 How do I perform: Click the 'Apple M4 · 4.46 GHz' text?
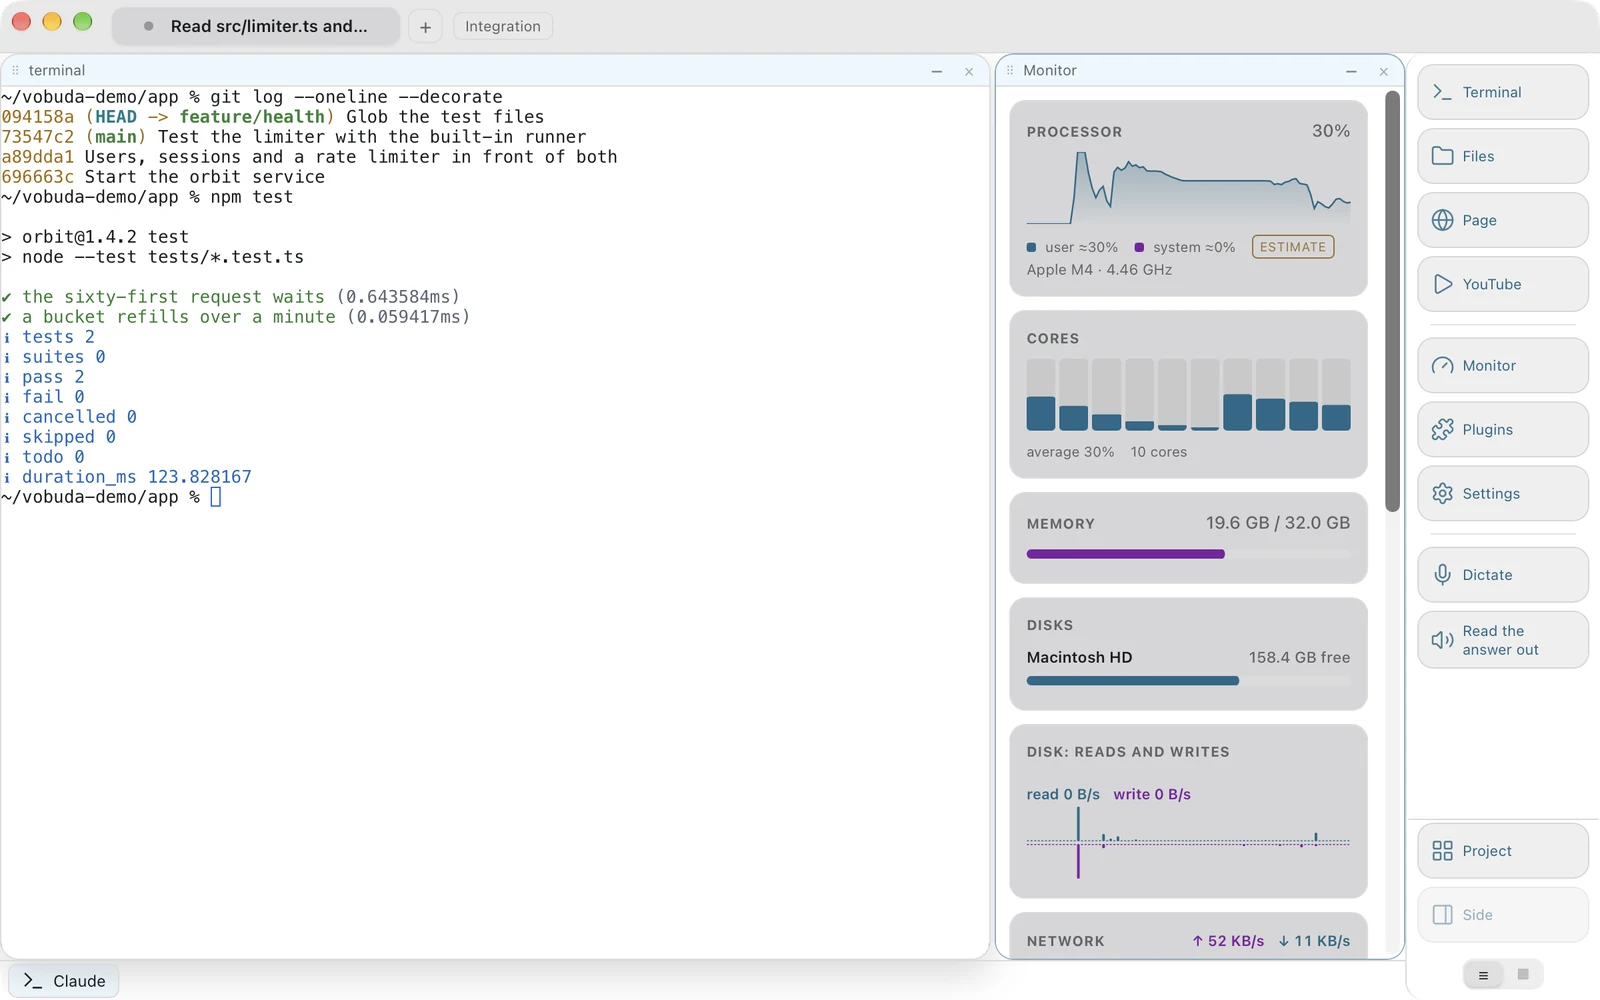pyautogui.click(x=1099, y=270)
